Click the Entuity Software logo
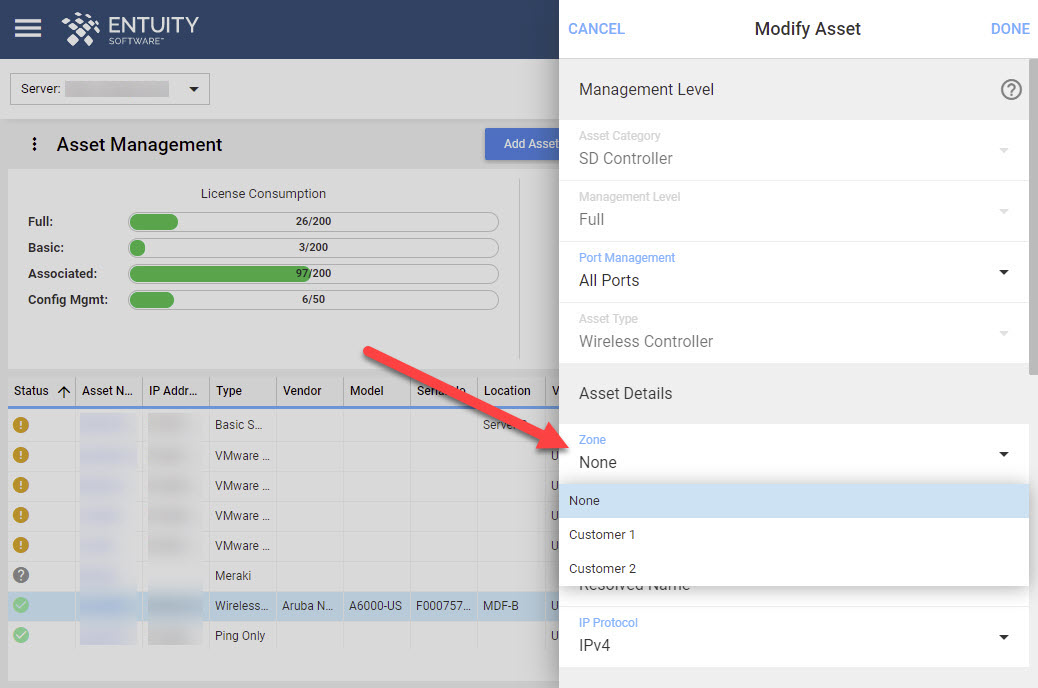Screen dimensions: 1038x688 tap(130, 28)
